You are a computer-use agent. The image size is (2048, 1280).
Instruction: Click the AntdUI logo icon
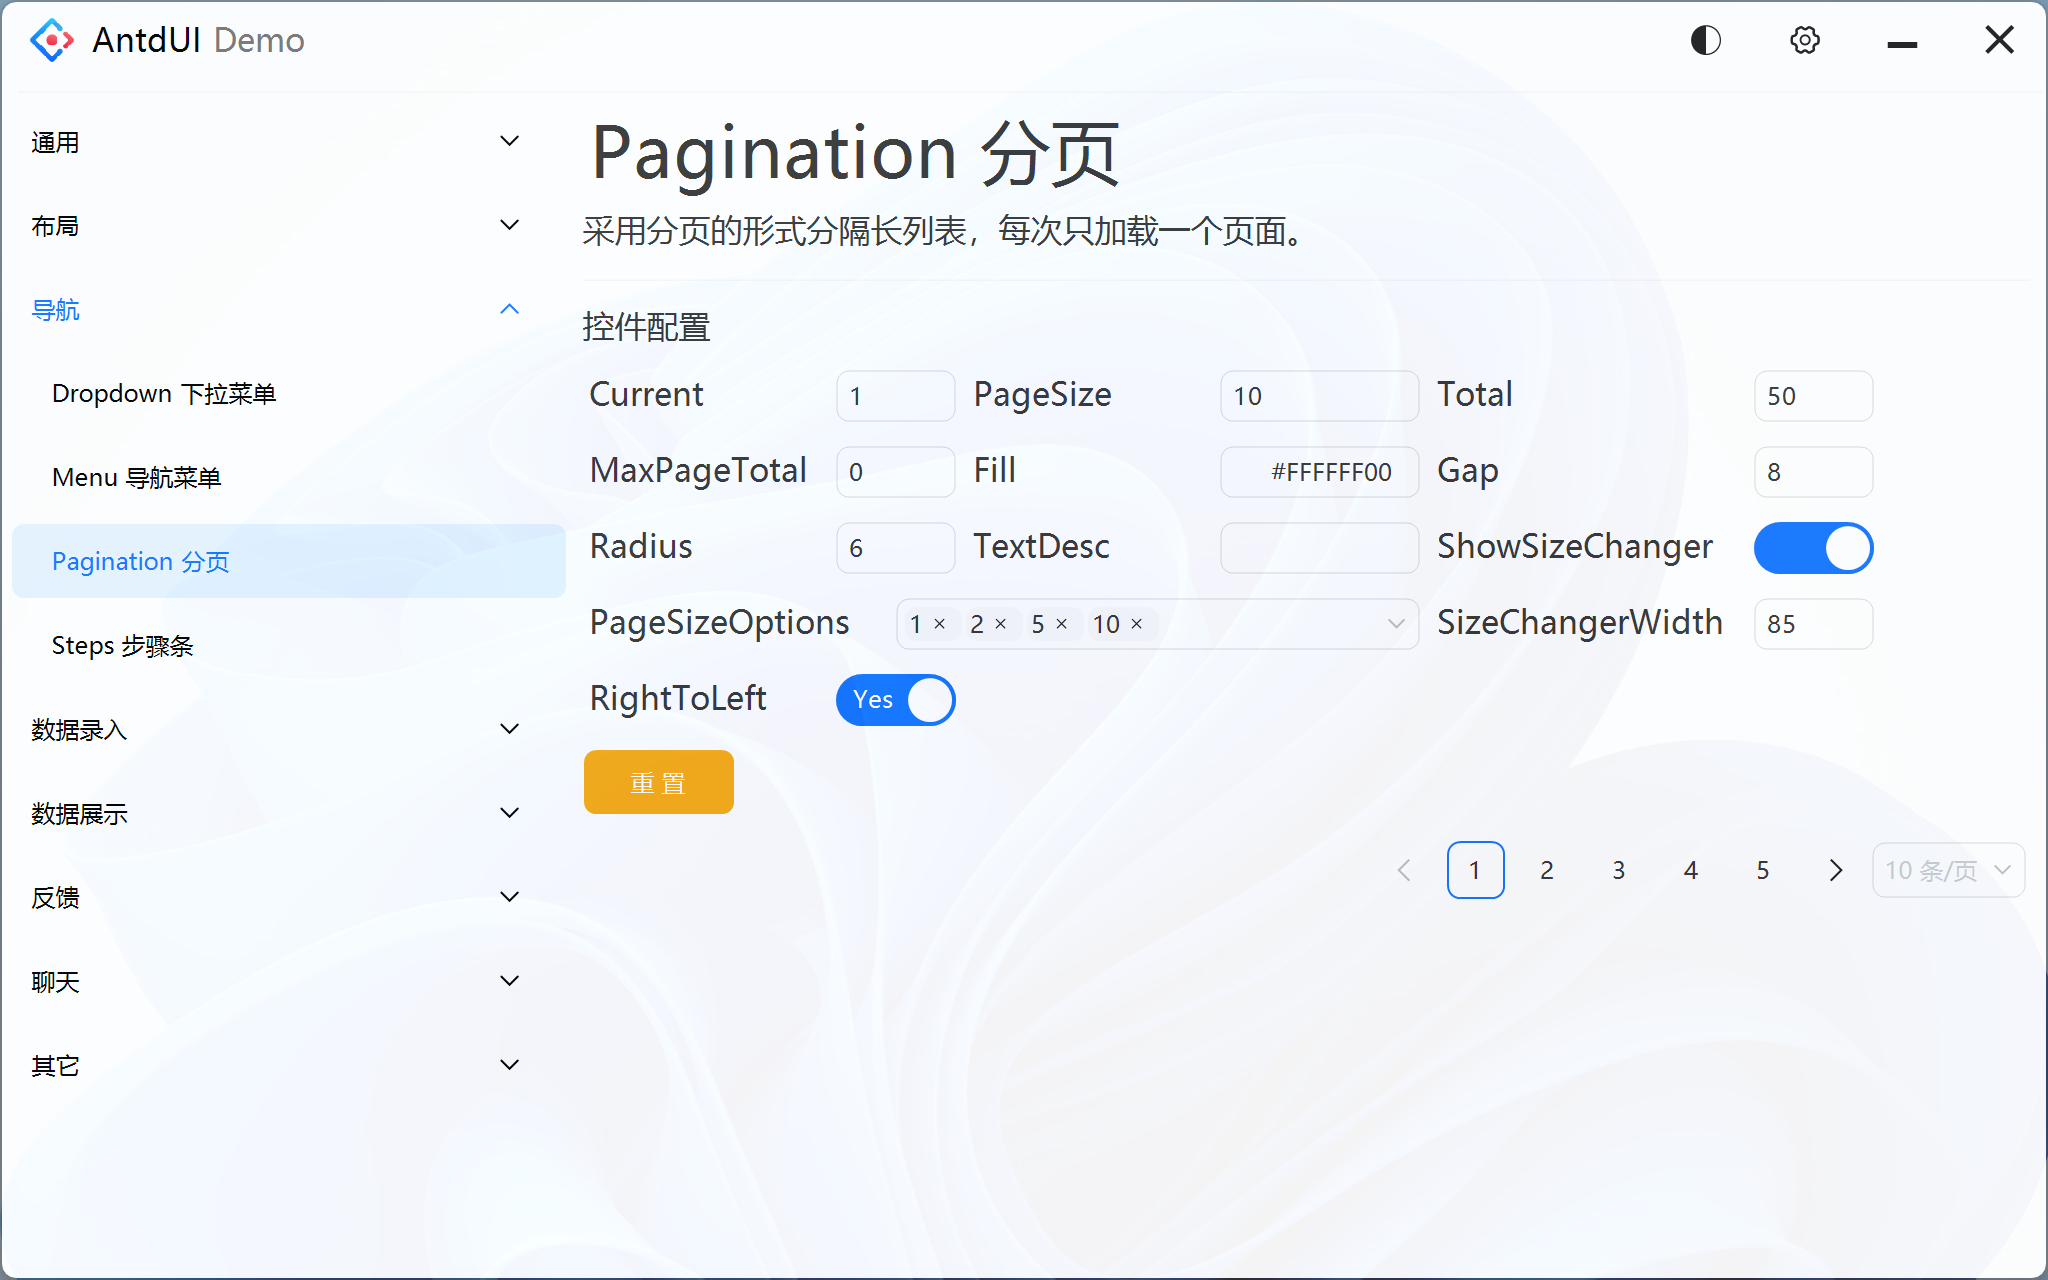tap(51, 40)
